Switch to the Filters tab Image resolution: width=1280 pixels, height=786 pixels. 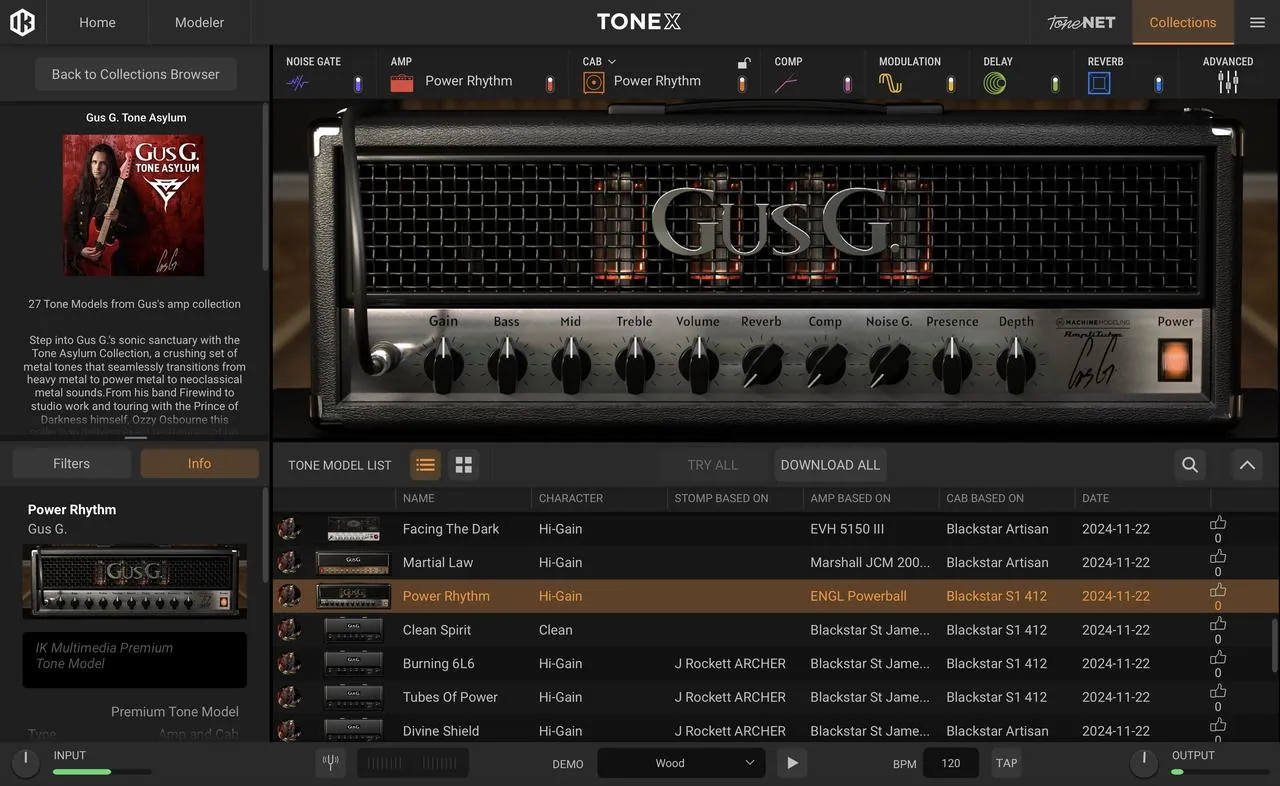point(71,464)
